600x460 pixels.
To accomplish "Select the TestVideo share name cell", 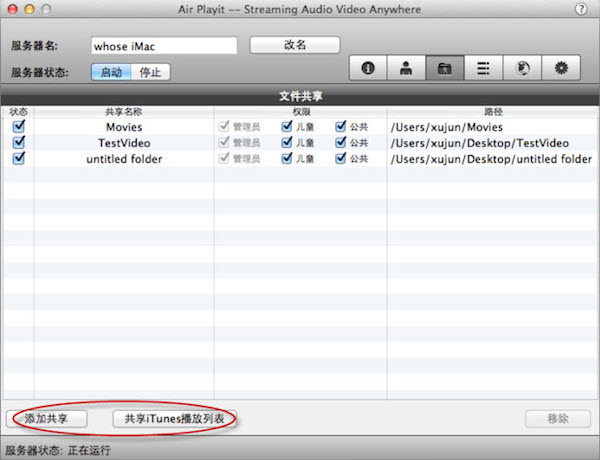I will pyautogui.click(x=124, y=143).
